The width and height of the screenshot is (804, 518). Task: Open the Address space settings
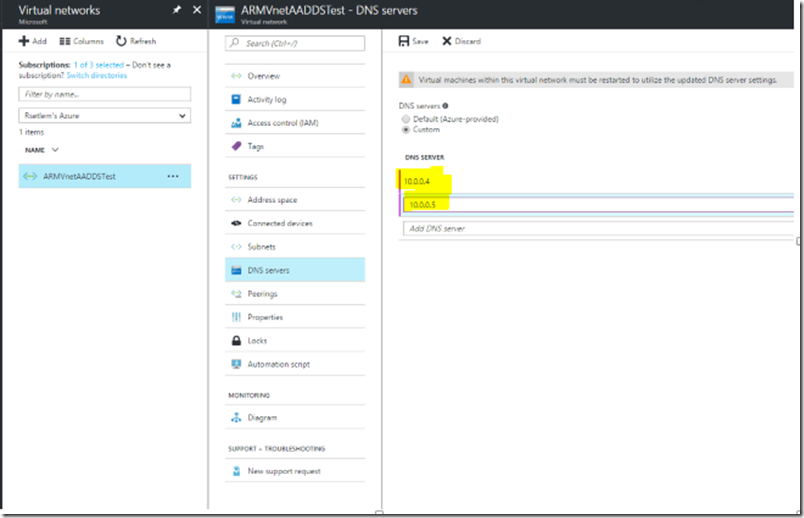point(295,200)
